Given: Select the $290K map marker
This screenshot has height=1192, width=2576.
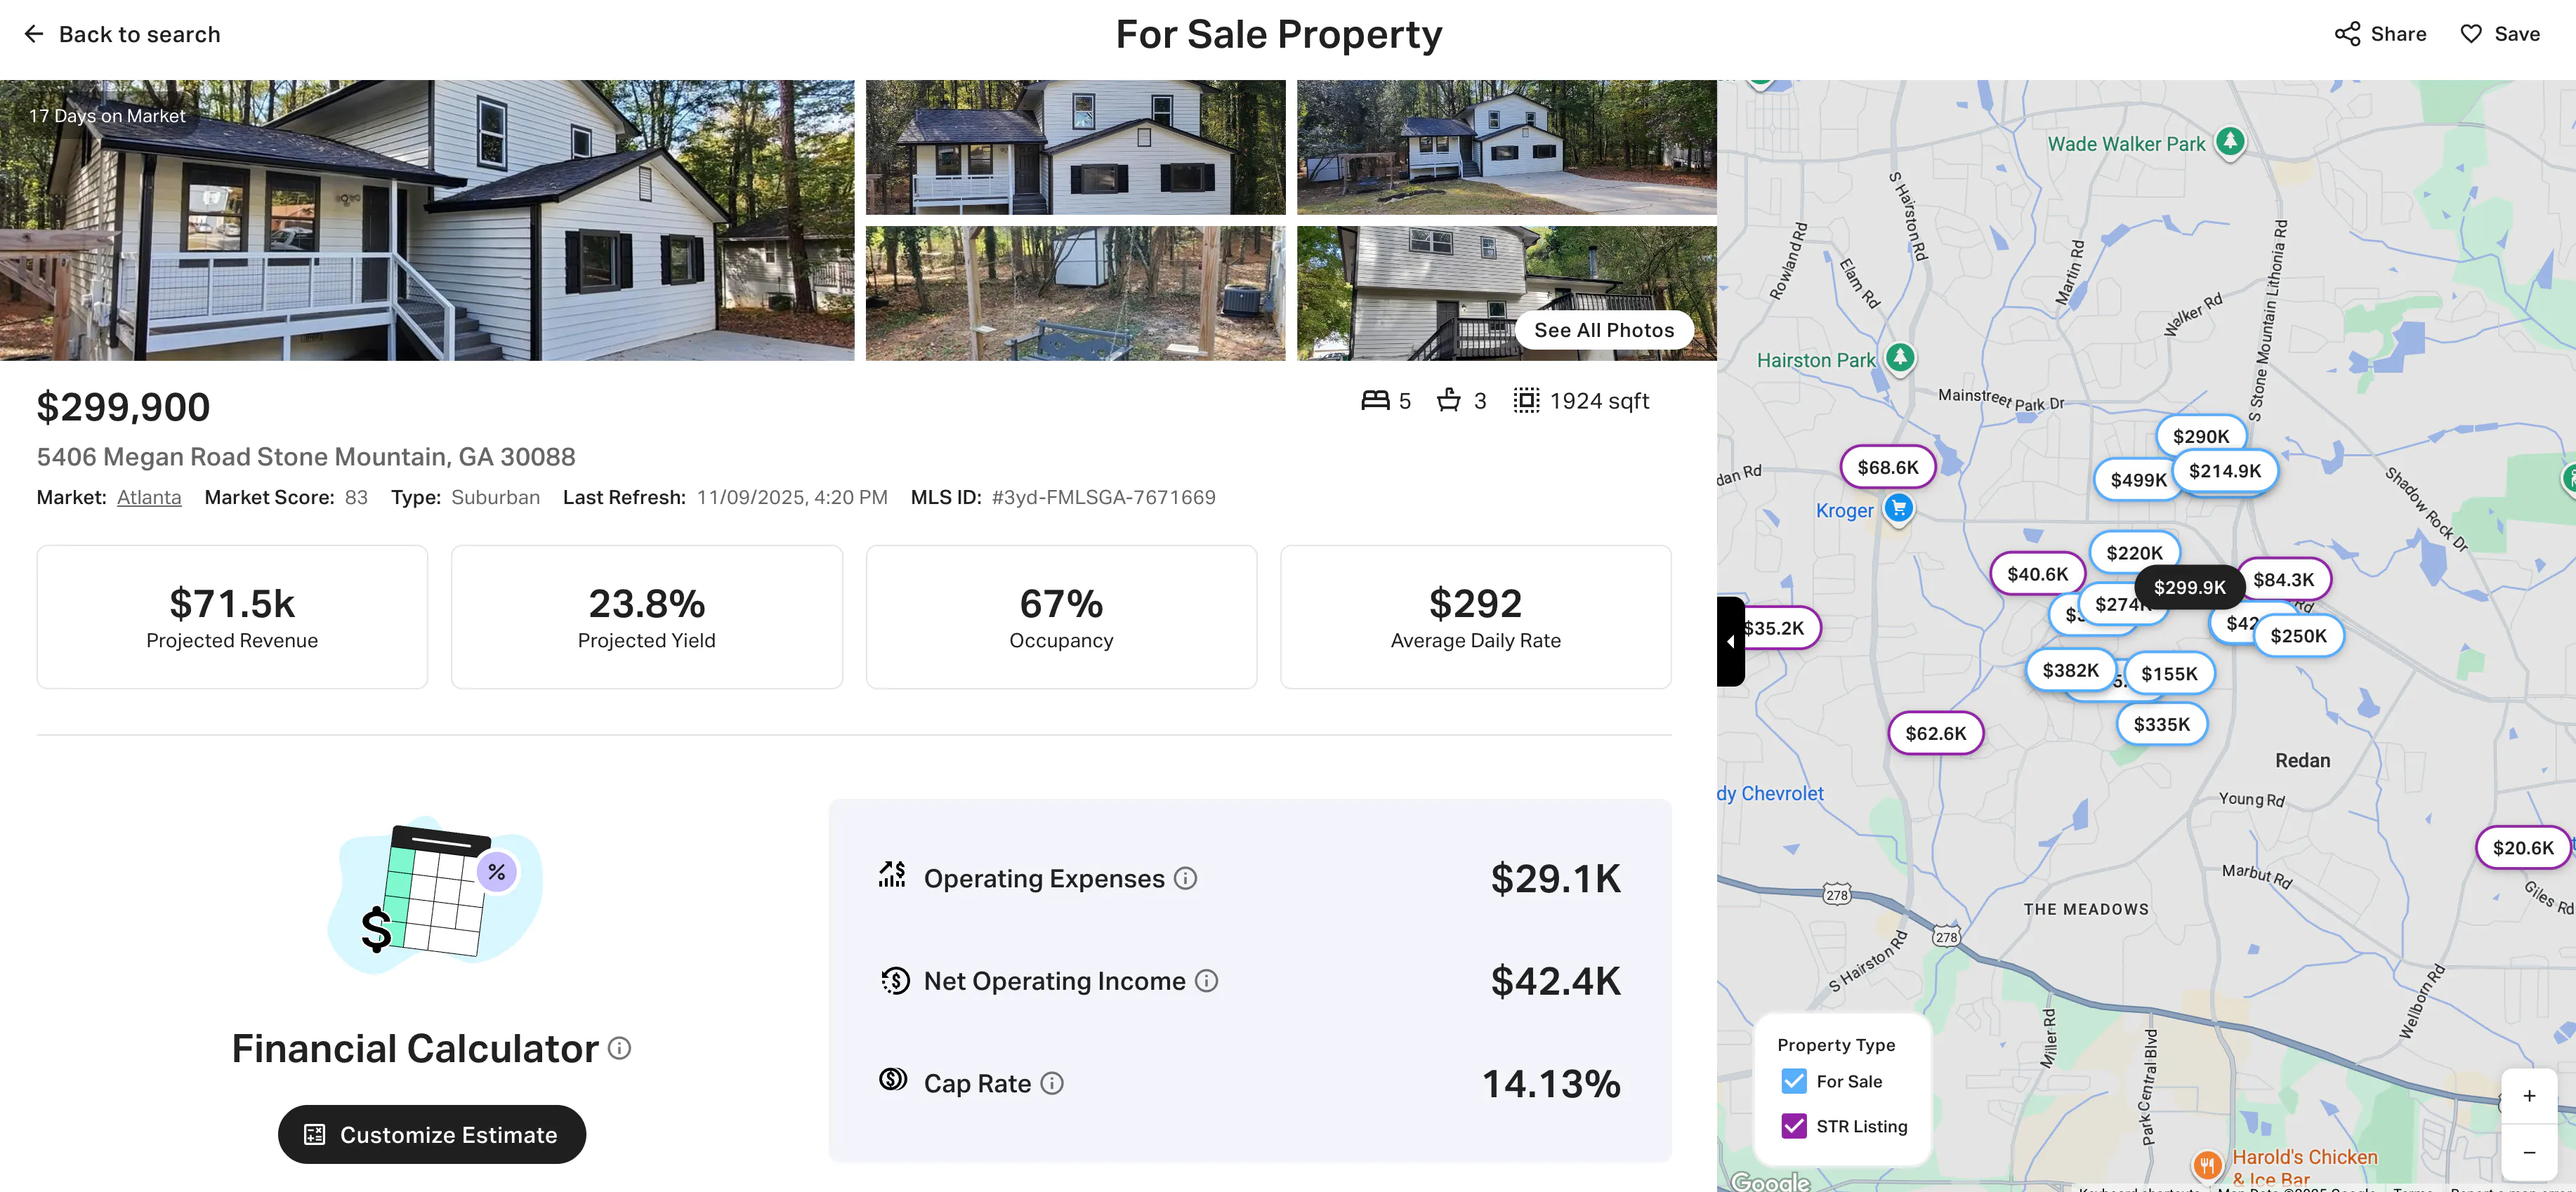Looking at the screenshot, I should pos(2201,436).
